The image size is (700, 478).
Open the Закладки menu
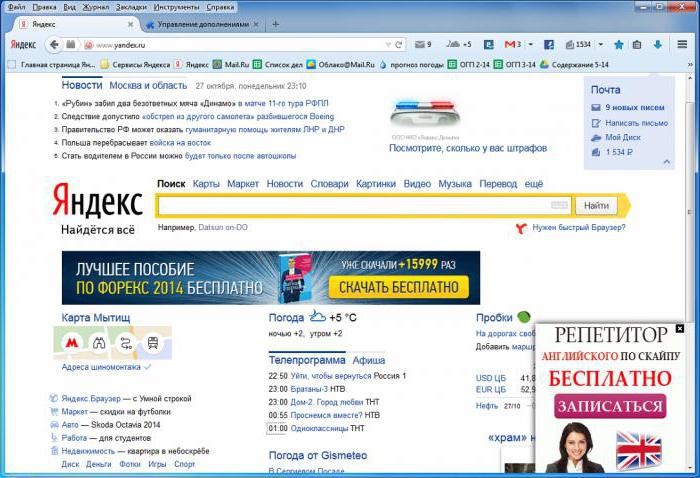pyautogui.click(x=131, y=7)
